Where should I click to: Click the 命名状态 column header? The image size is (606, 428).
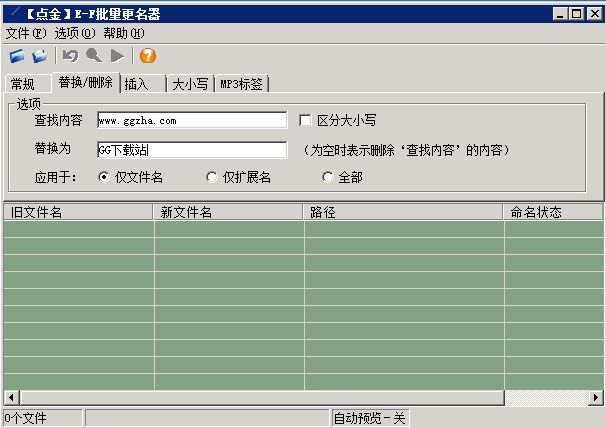tap(553, 212)
